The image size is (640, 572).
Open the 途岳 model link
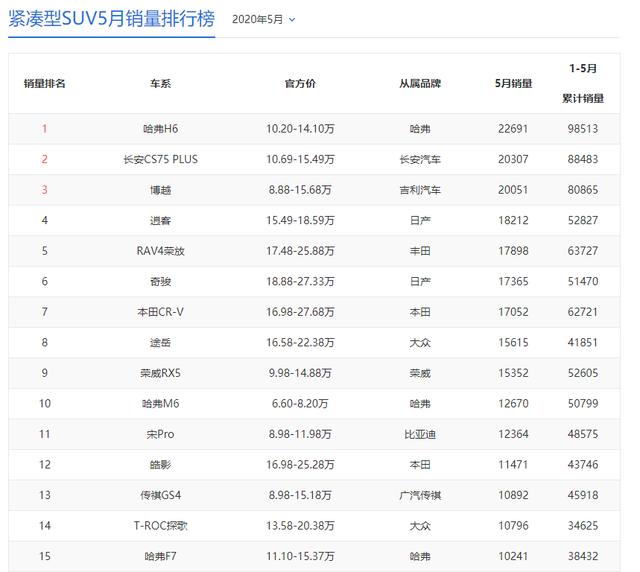[160, 343]
